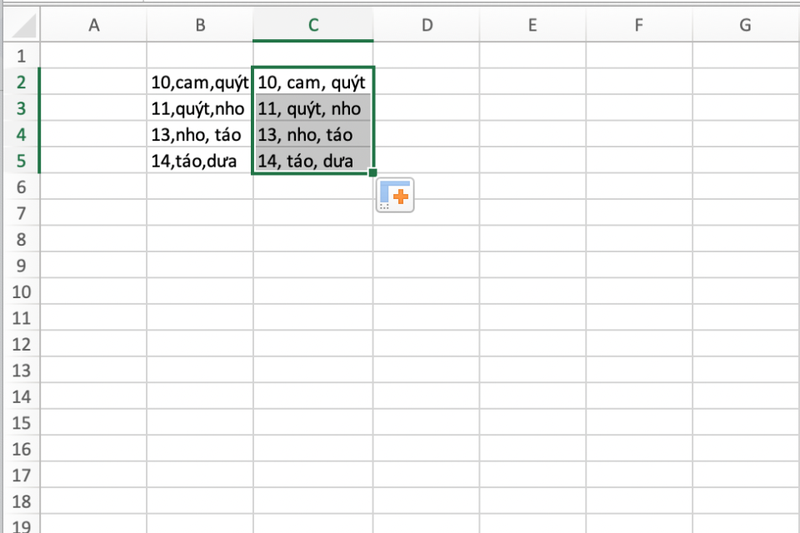800x533 pixels.
Task: Select row 17 header
Action: pos(21,475)
